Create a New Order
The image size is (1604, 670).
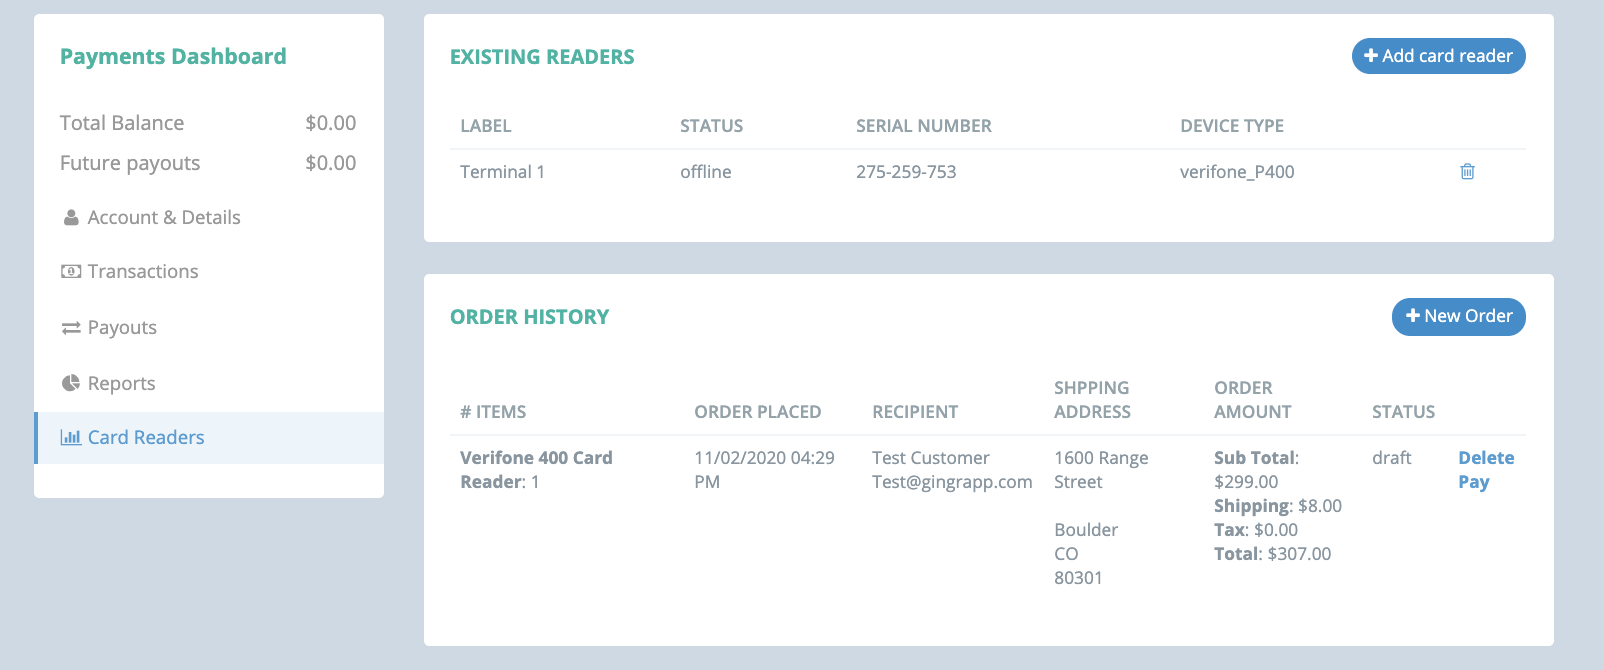pos(1458,317)
